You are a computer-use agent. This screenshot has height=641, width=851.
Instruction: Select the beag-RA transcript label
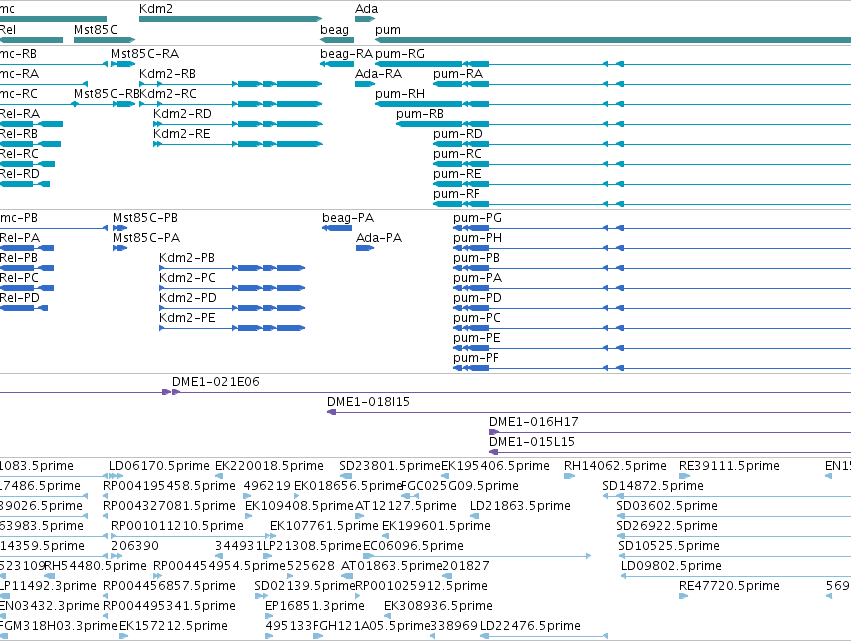click(346, 54)
